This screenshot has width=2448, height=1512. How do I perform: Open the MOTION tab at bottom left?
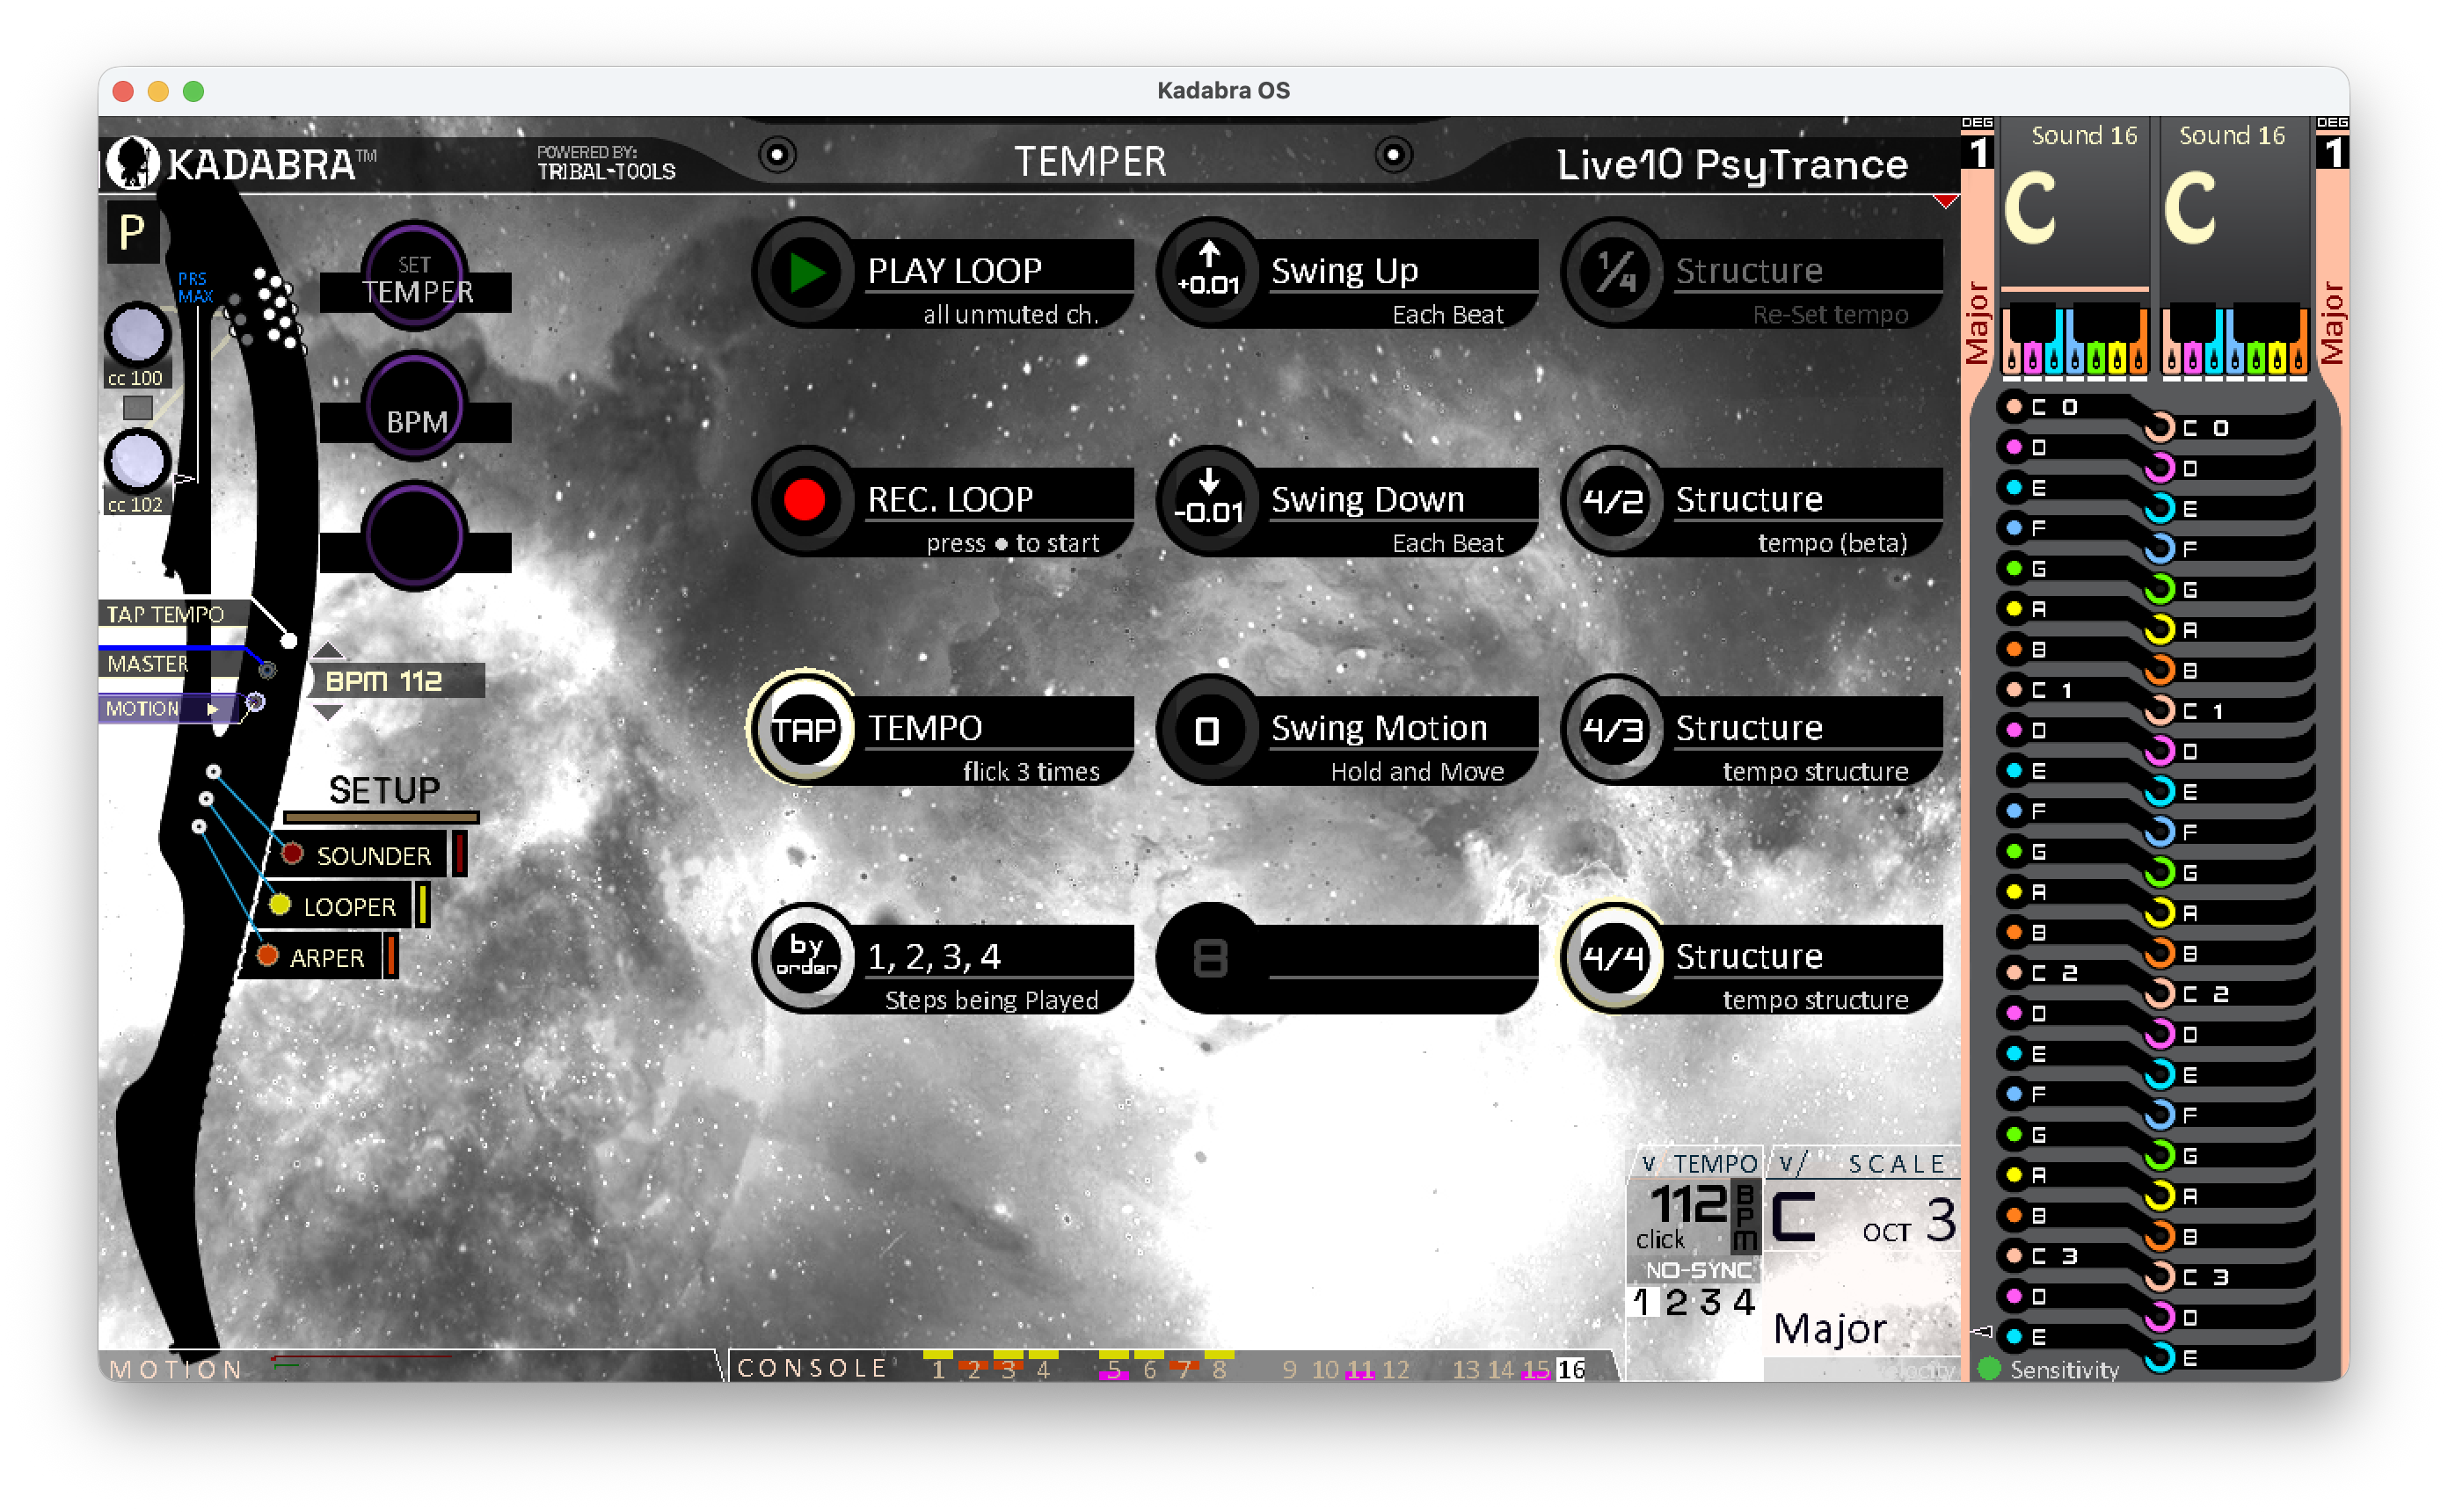(x=176, y=1369)
